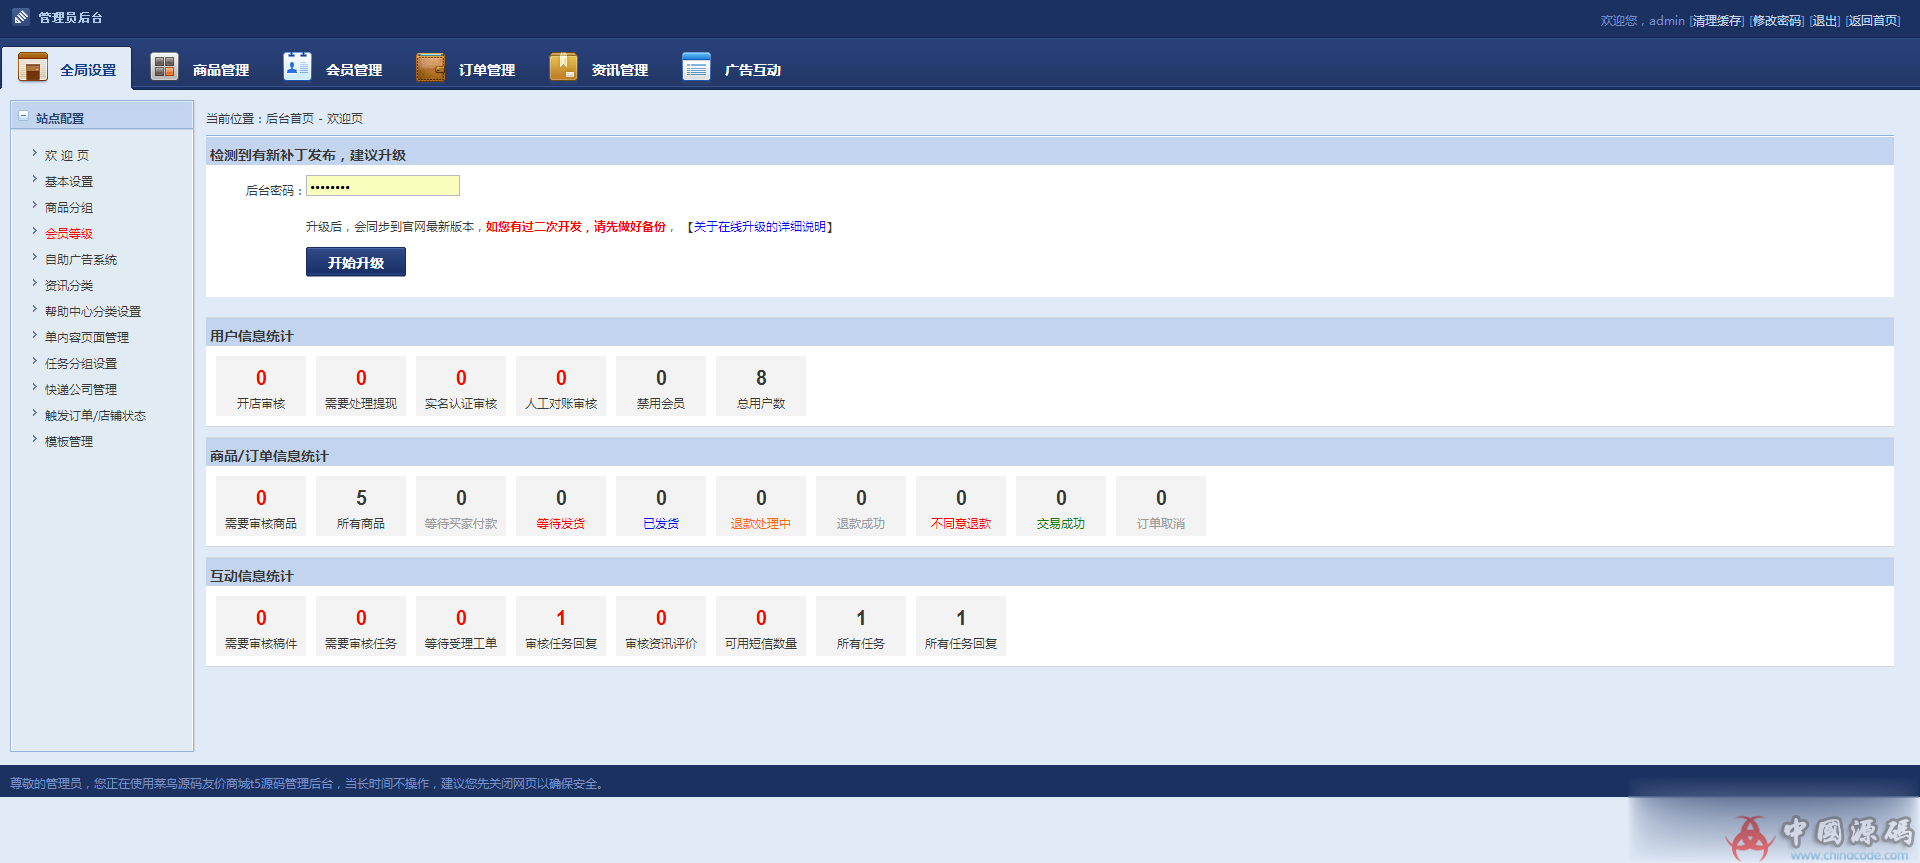Image resolution: width=1920 pixels, height=863 pixels.
Task: Switch to the 订单管理 tab
Action: pyautogui.click(x=486, y=70)
